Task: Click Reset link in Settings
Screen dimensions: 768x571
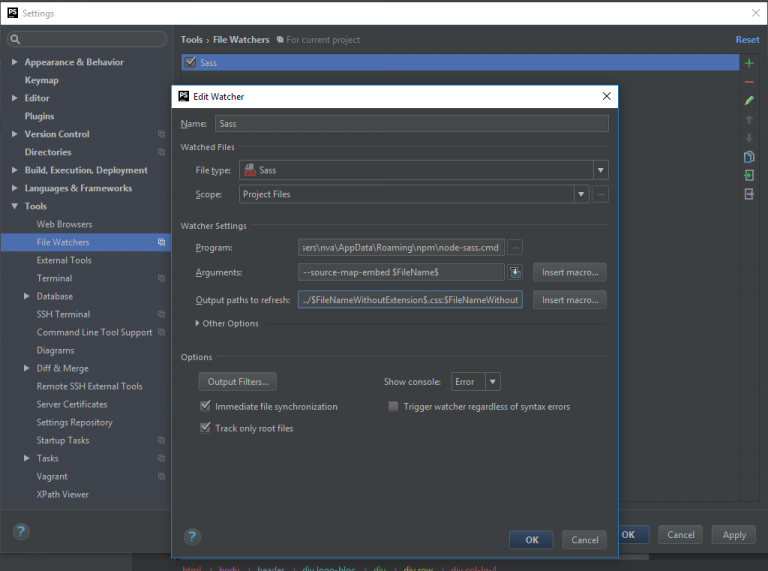Action: [747, 40]
